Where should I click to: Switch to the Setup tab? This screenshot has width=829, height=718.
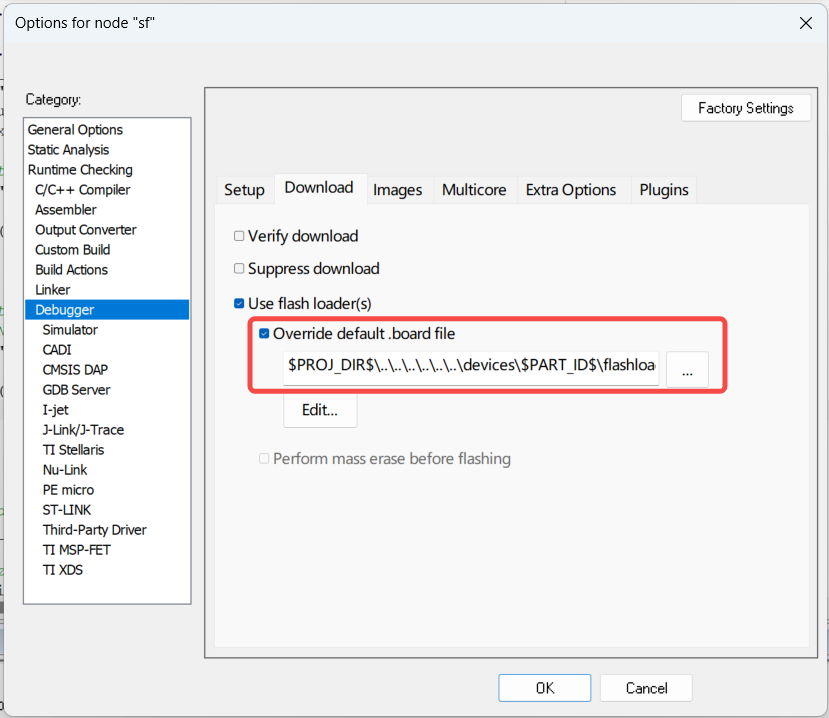[244, 190]
